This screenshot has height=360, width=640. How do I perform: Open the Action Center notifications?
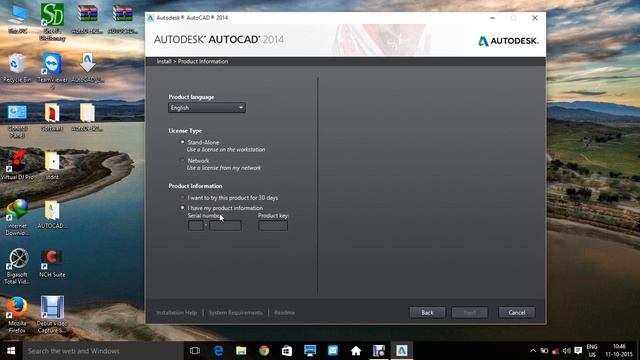point(578,351)
